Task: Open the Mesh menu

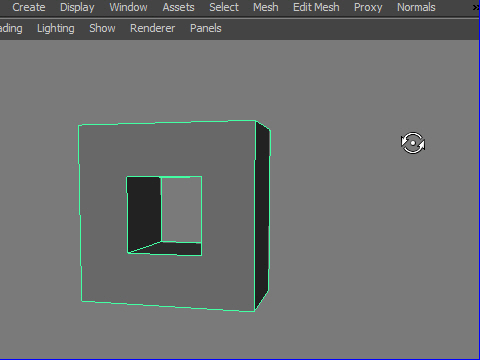Action: click(x=265, y=7)
